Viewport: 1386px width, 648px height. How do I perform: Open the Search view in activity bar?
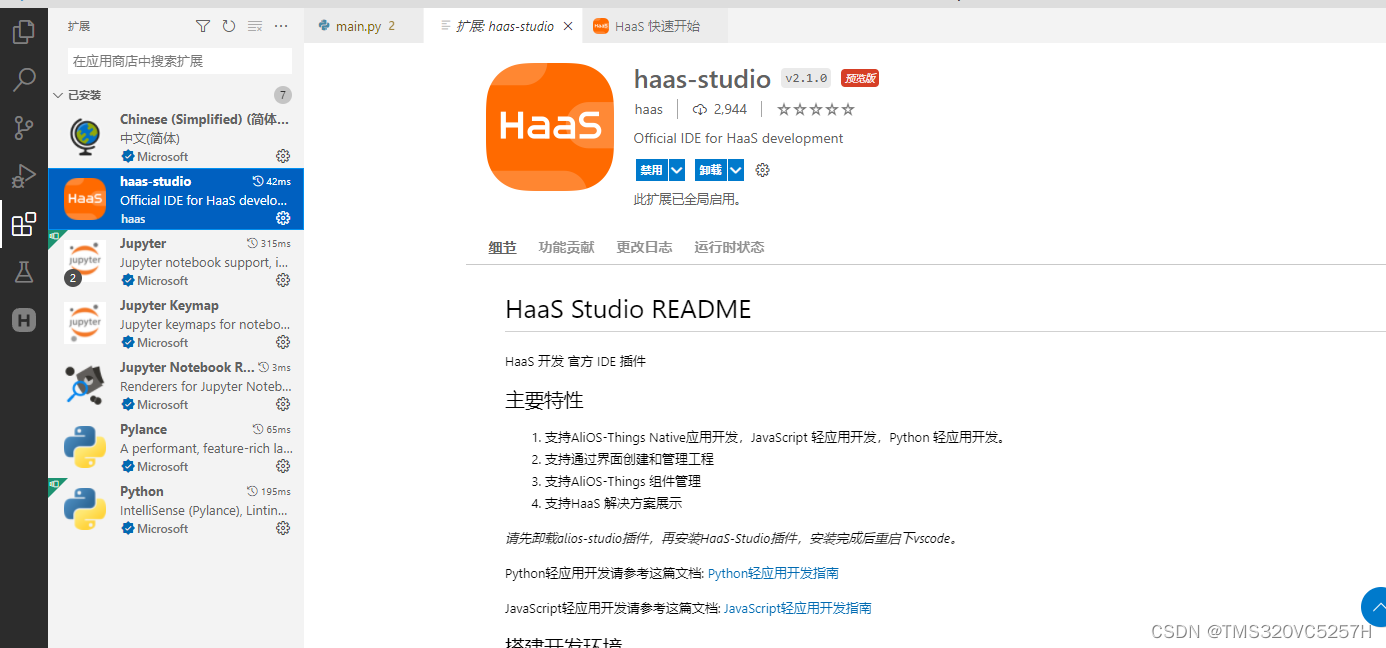point(23,80)
